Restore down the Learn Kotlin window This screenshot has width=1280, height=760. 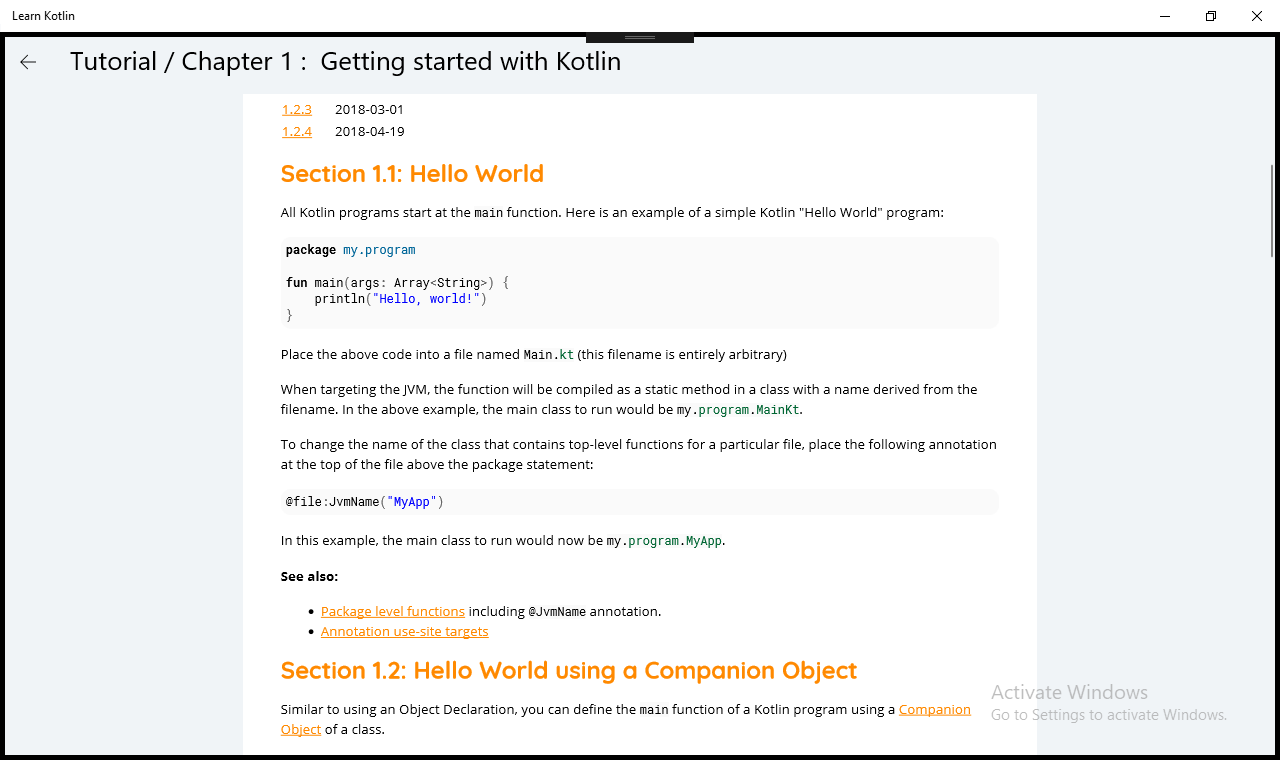coord(1211,16)
